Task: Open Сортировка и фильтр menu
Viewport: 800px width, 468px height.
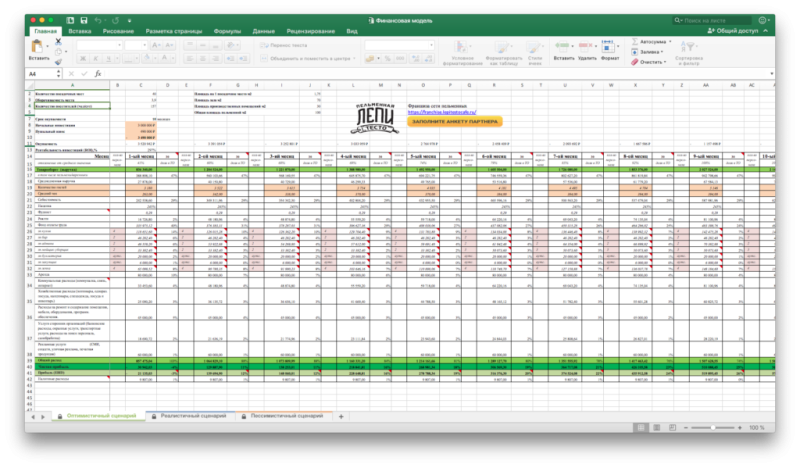Action: [x=688, y=53]
